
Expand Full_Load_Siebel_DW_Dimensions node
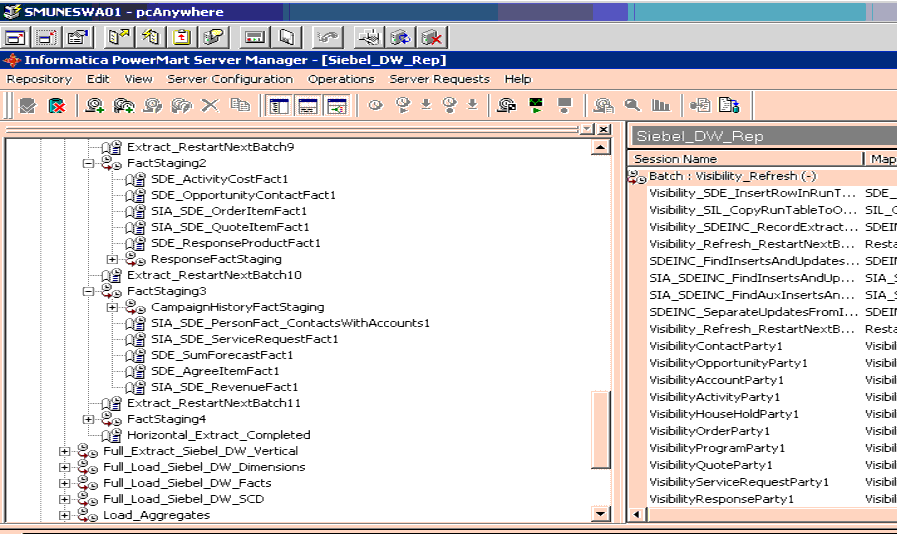(64, 468)
